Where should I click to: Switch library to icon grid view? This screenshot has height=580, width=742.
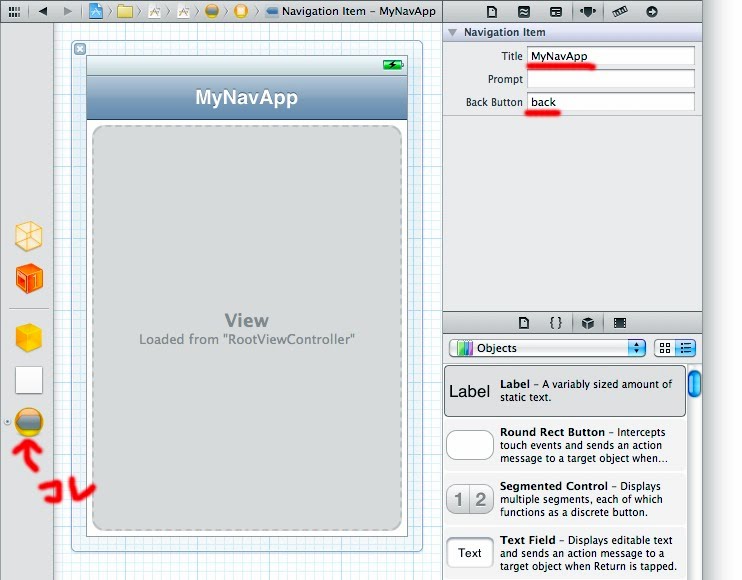coord(665,348)
